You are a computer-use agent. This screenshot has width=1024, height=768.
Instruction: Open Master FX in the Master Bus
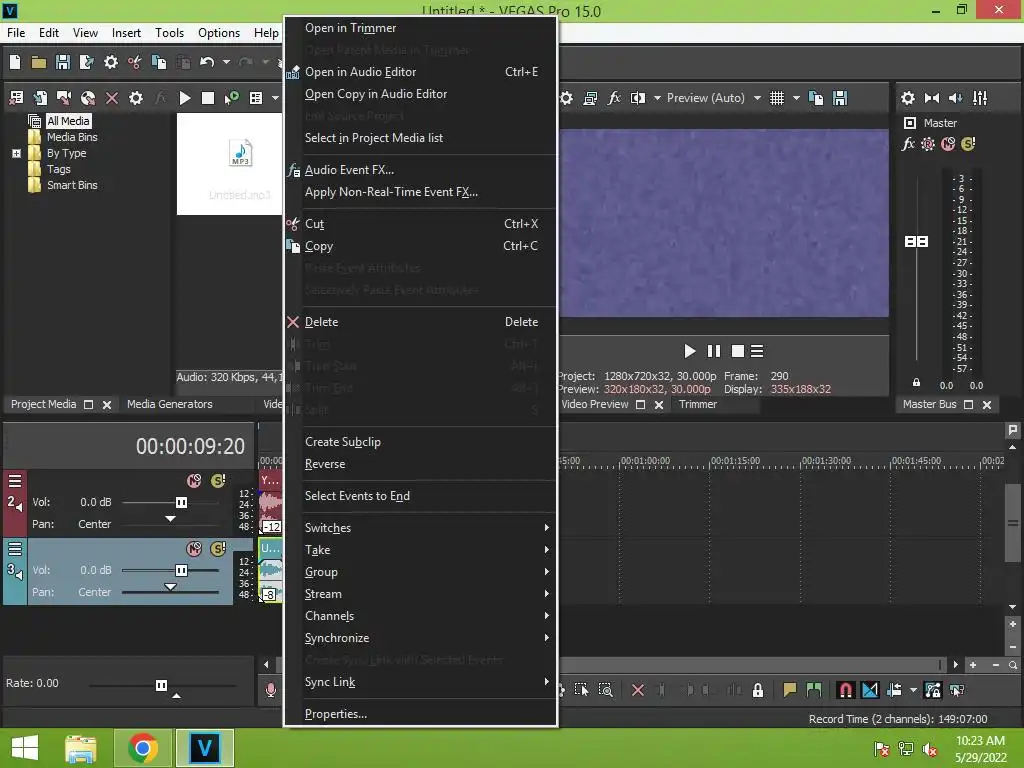908,144
